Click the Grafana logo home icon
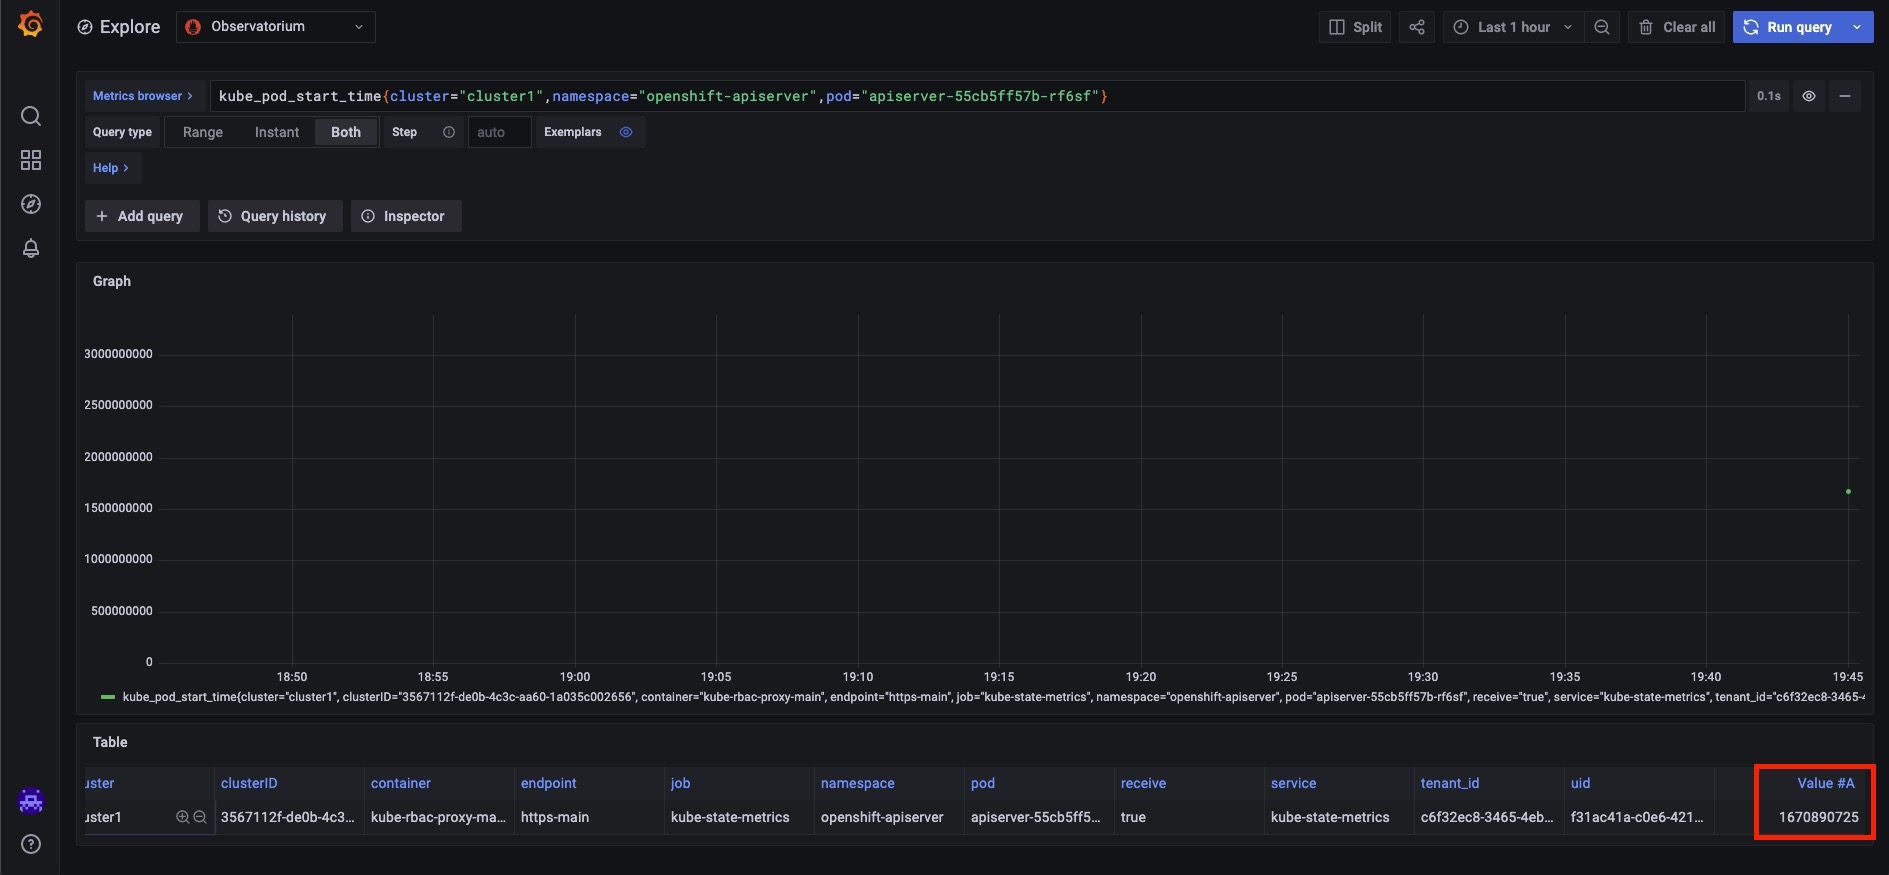The height and width of the screenshot is (875, 1889). [x=31, y=25]
